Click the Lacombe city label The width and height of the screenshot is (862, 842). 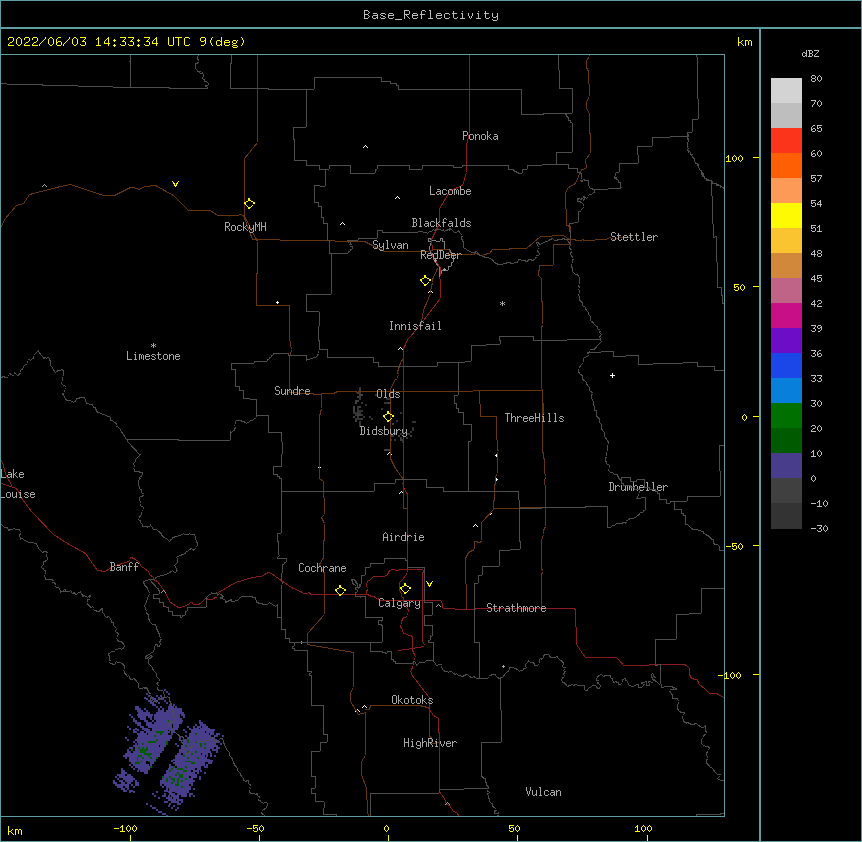pos(450,191)
